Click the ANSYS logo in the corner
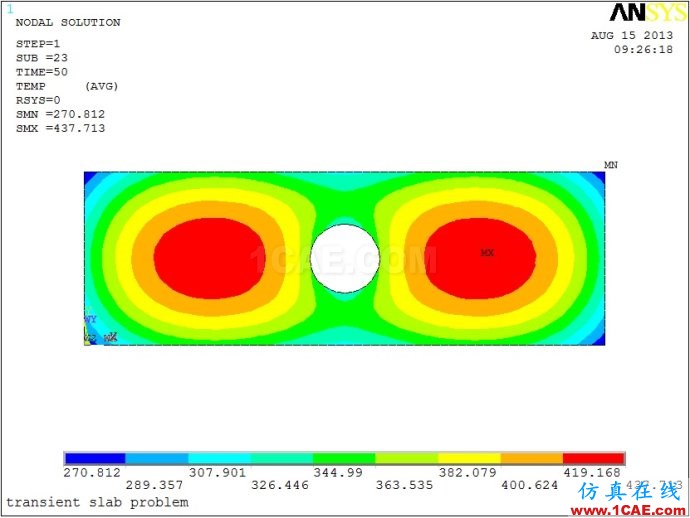 [648, 12]
